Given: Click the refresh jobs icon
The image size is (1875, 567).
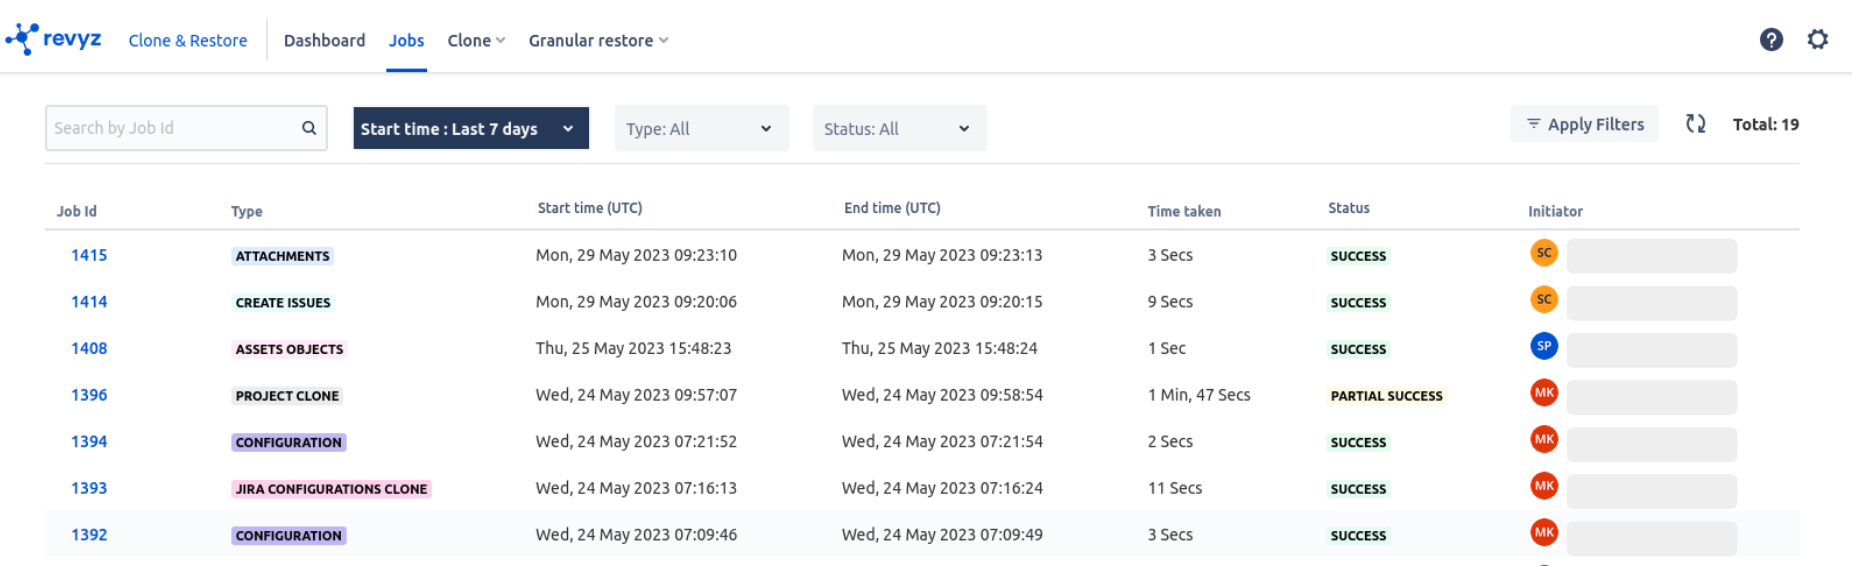Looking at the screenshot, I should pos(1695,124).
